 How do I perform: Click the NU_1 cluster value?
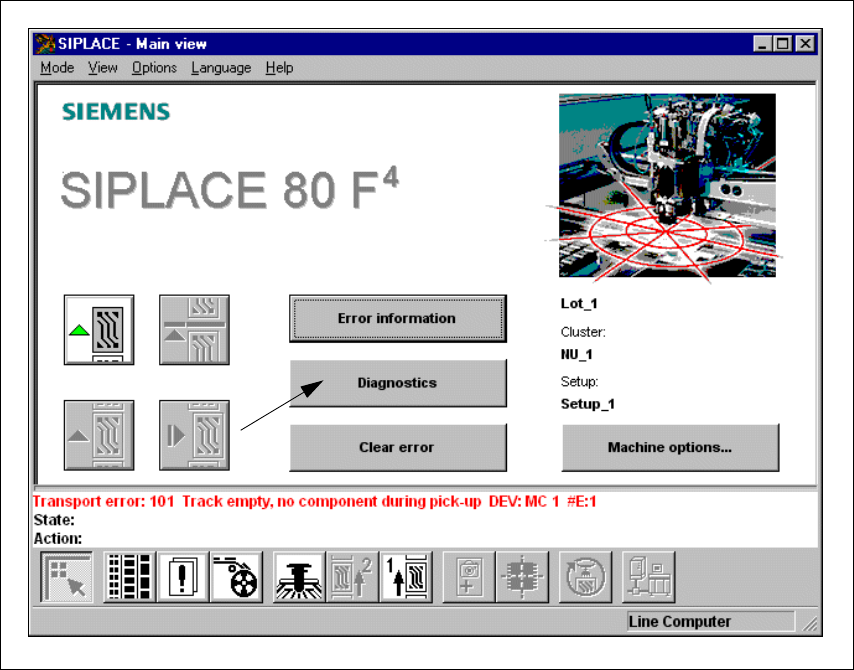click(x=576, y=355)
